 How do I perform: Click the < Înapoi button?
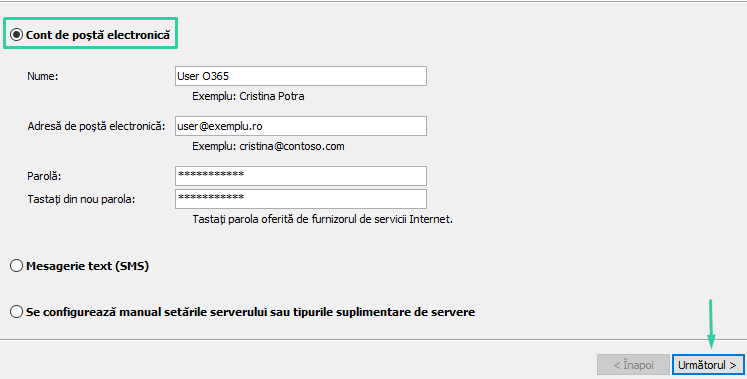tap(633, 365)
